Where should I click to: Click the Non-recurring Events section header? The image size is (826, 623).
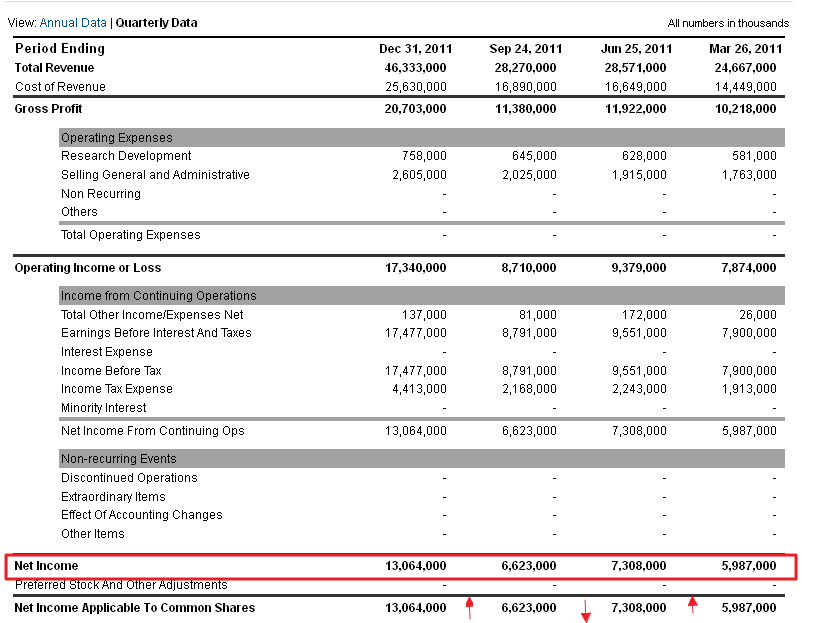pyautogui.click(x=118, y=459)
